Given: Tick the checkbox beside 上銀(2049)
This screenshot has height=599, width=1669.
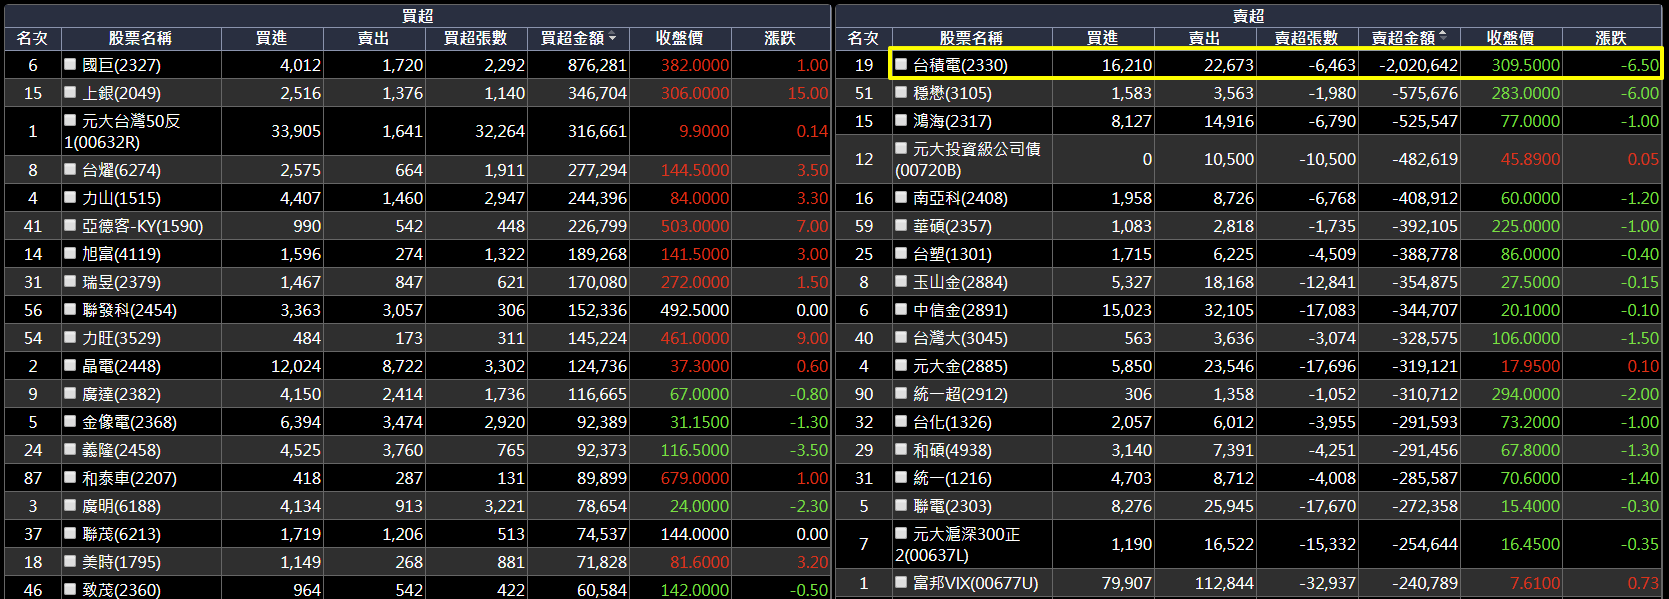Looking at the screenshot, I should pos(70,92).
